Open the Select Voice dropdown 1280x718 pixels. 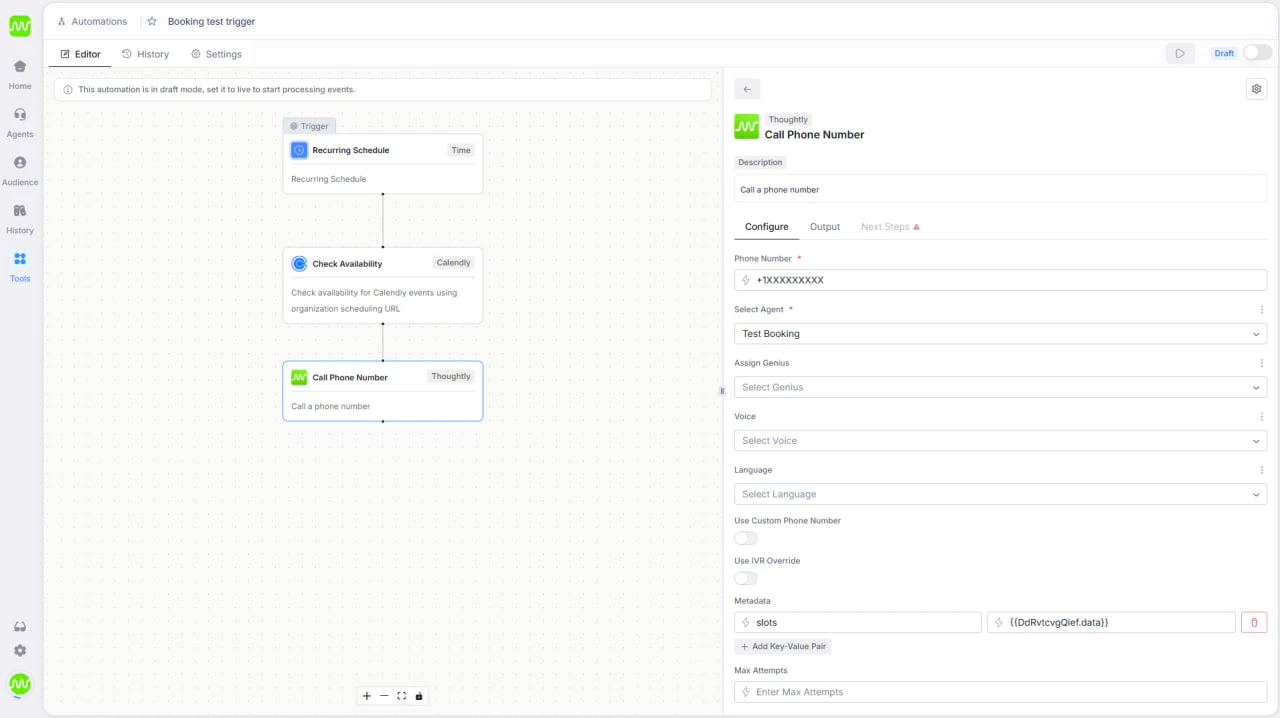1000,440
